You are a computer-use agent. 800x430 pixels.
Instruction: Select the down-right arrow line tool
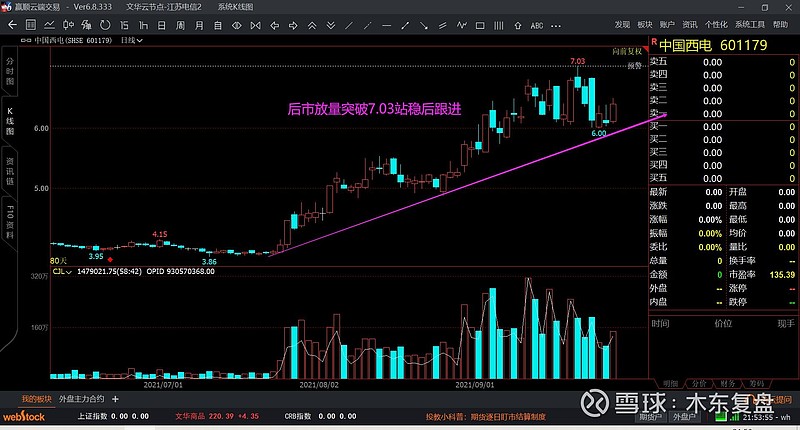(x=424, y=25)
